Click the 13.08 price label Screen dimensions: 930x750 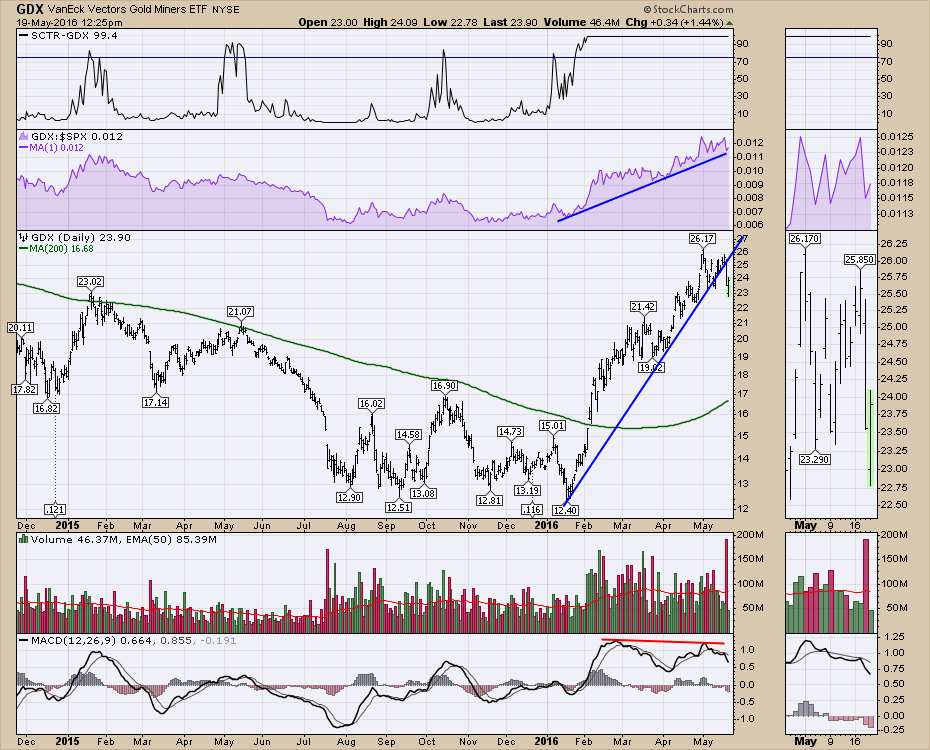(423, 493)
